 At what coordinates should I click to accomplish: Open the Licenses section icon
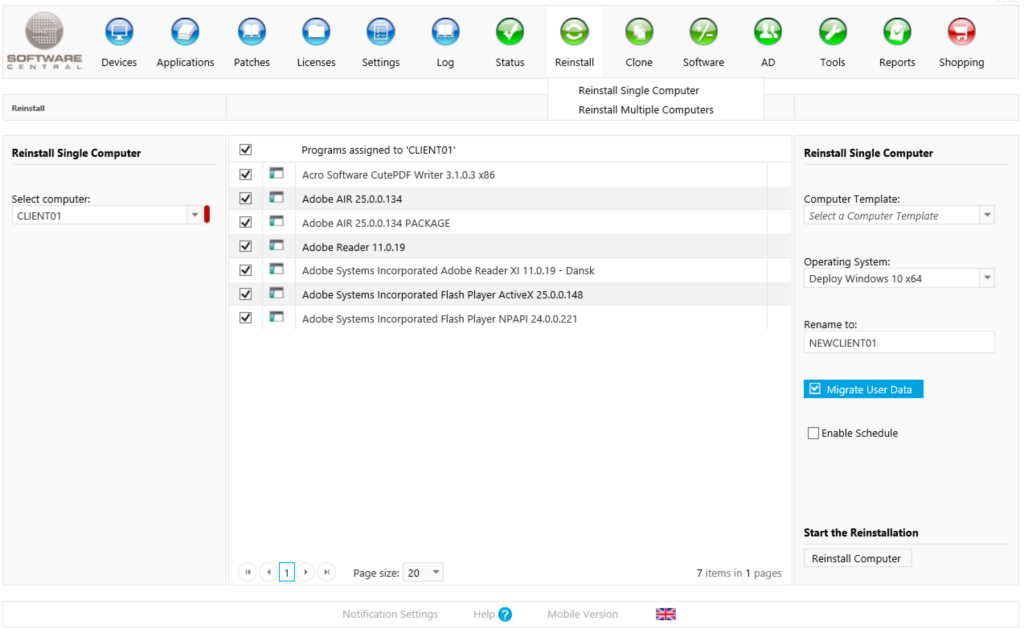[316, 31]
